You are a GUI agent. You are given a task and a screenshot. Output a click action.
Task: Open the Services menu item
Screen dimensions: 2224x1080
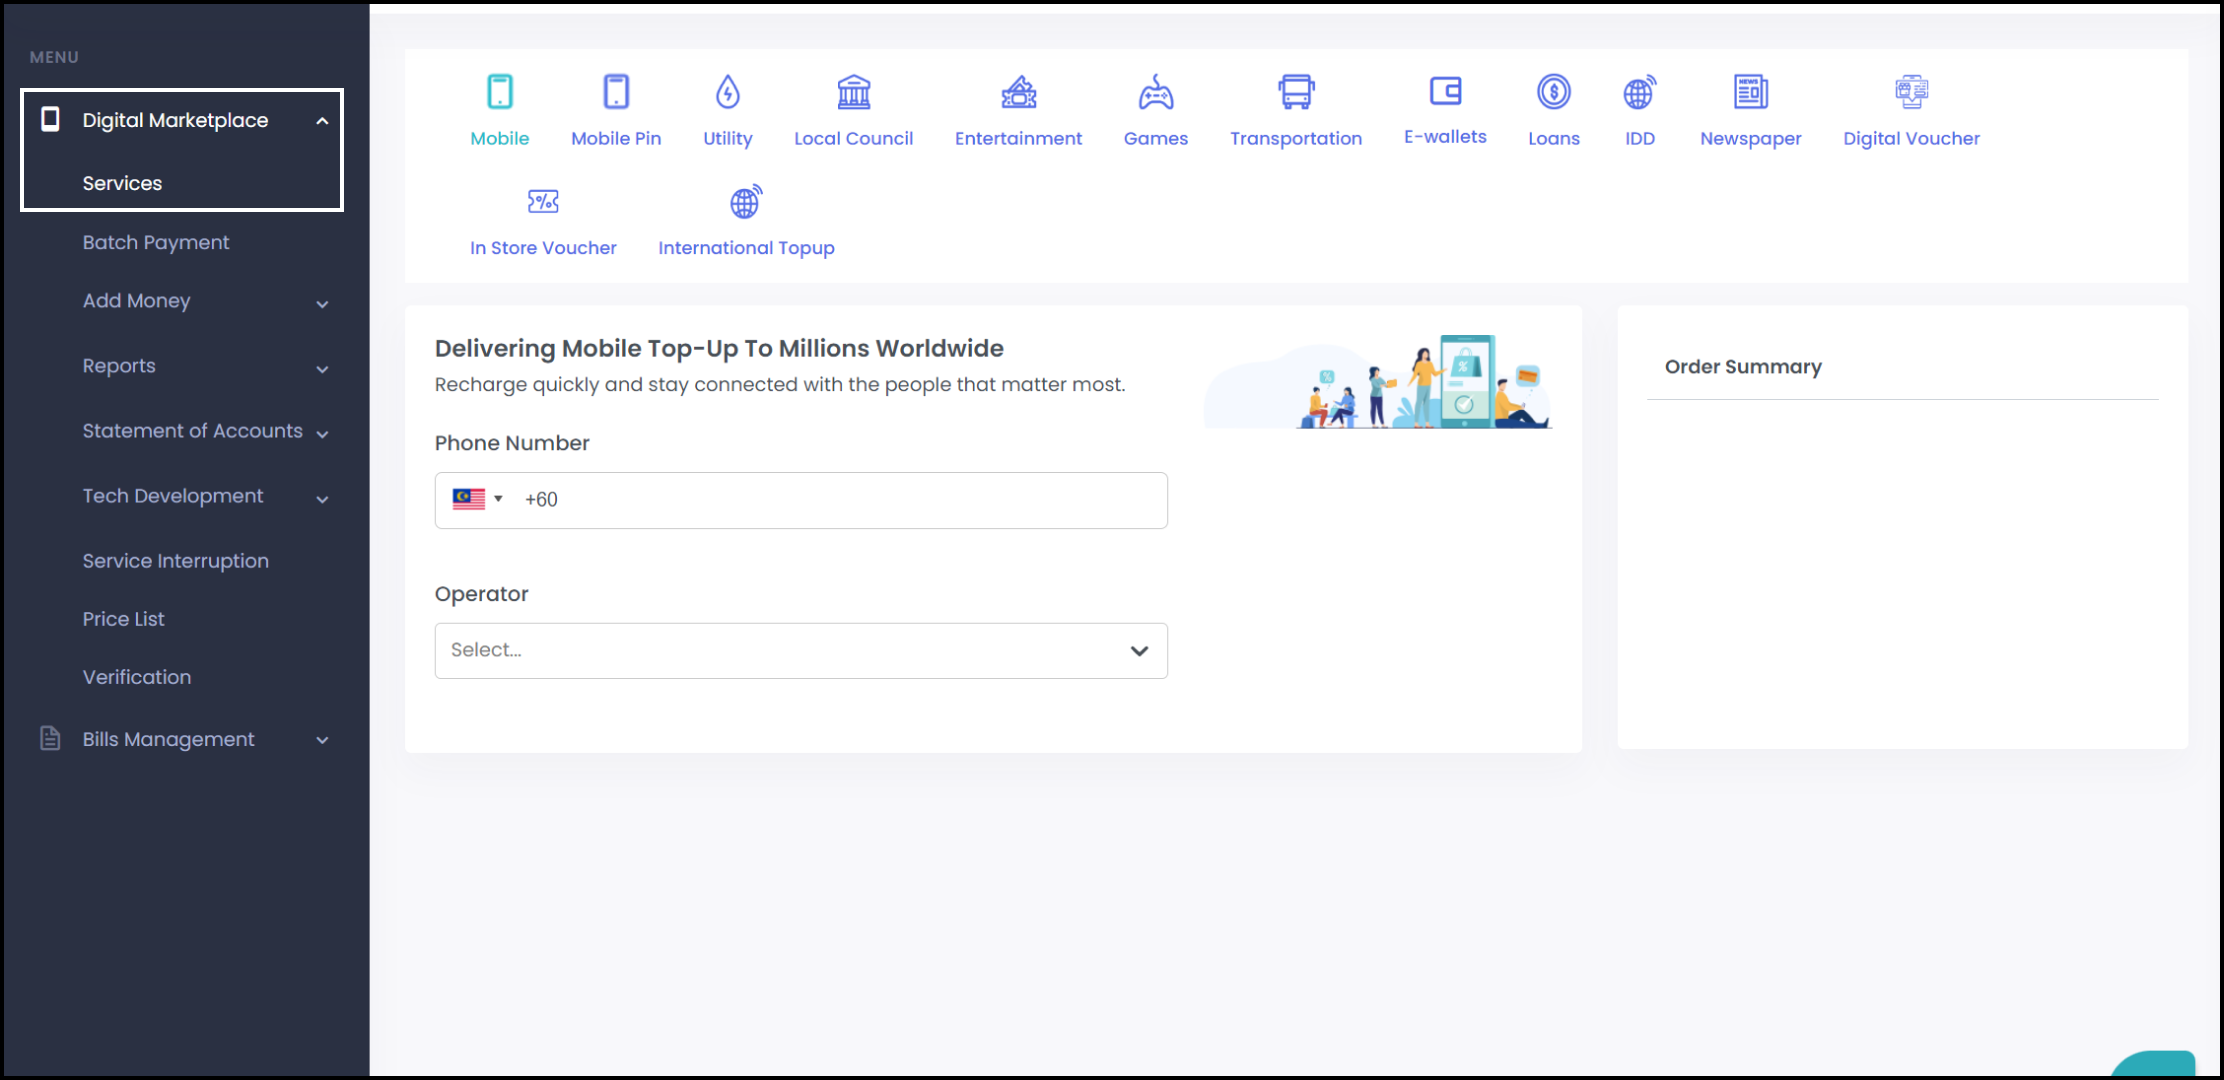pyautogui.click(x=122, y=183)
